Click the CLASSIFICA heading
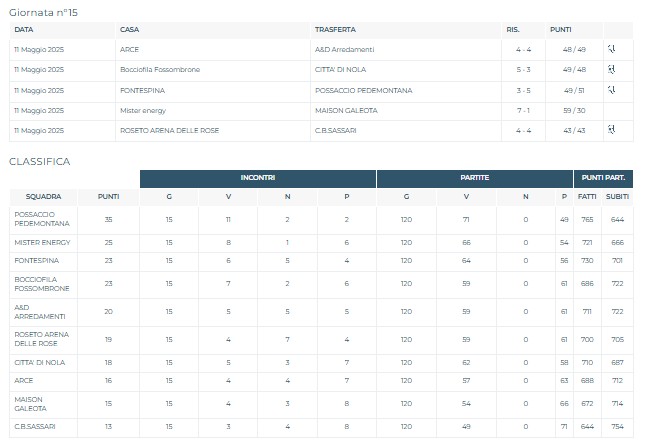Screen dimensions: 652x441 [x=40, y=161]
